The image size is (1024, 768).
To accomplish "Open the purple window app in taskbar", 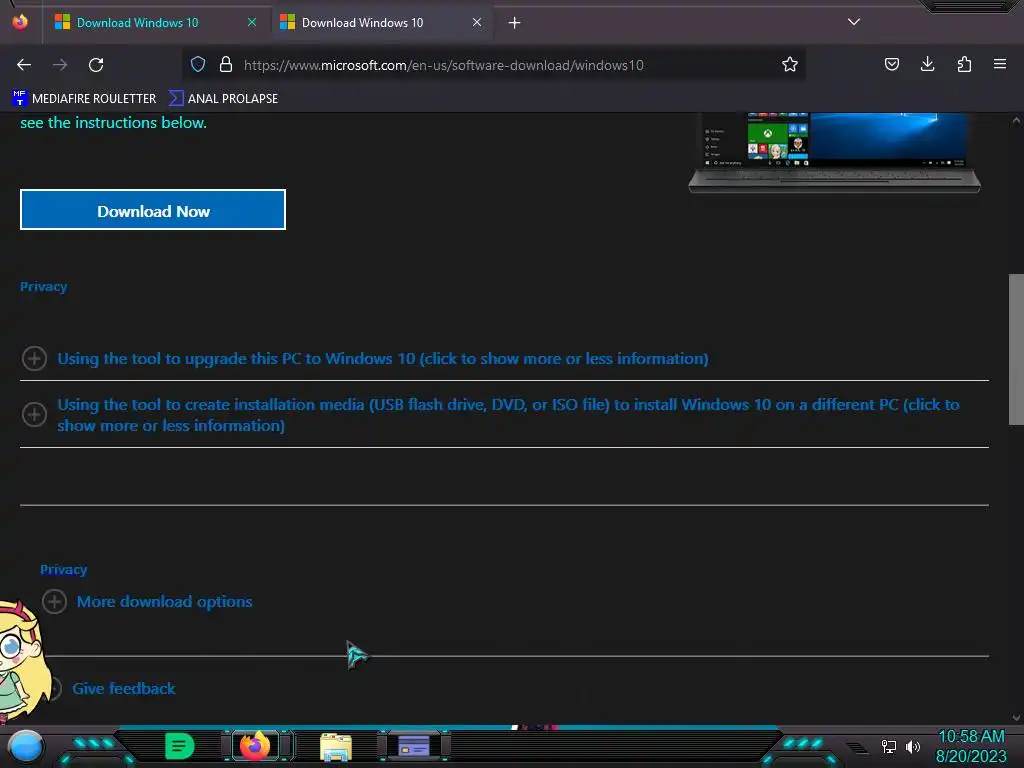I will [x=413, y=746].
